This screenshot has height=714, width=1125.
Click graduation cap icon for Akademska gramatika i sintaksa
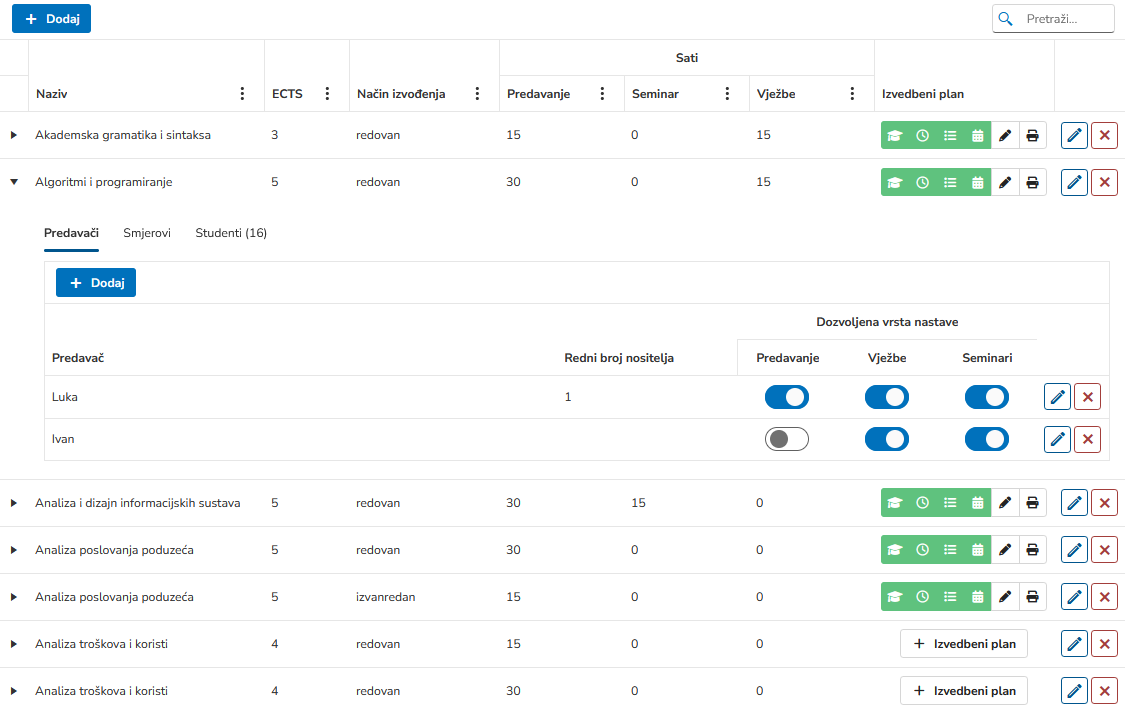(x=895, y=135)
